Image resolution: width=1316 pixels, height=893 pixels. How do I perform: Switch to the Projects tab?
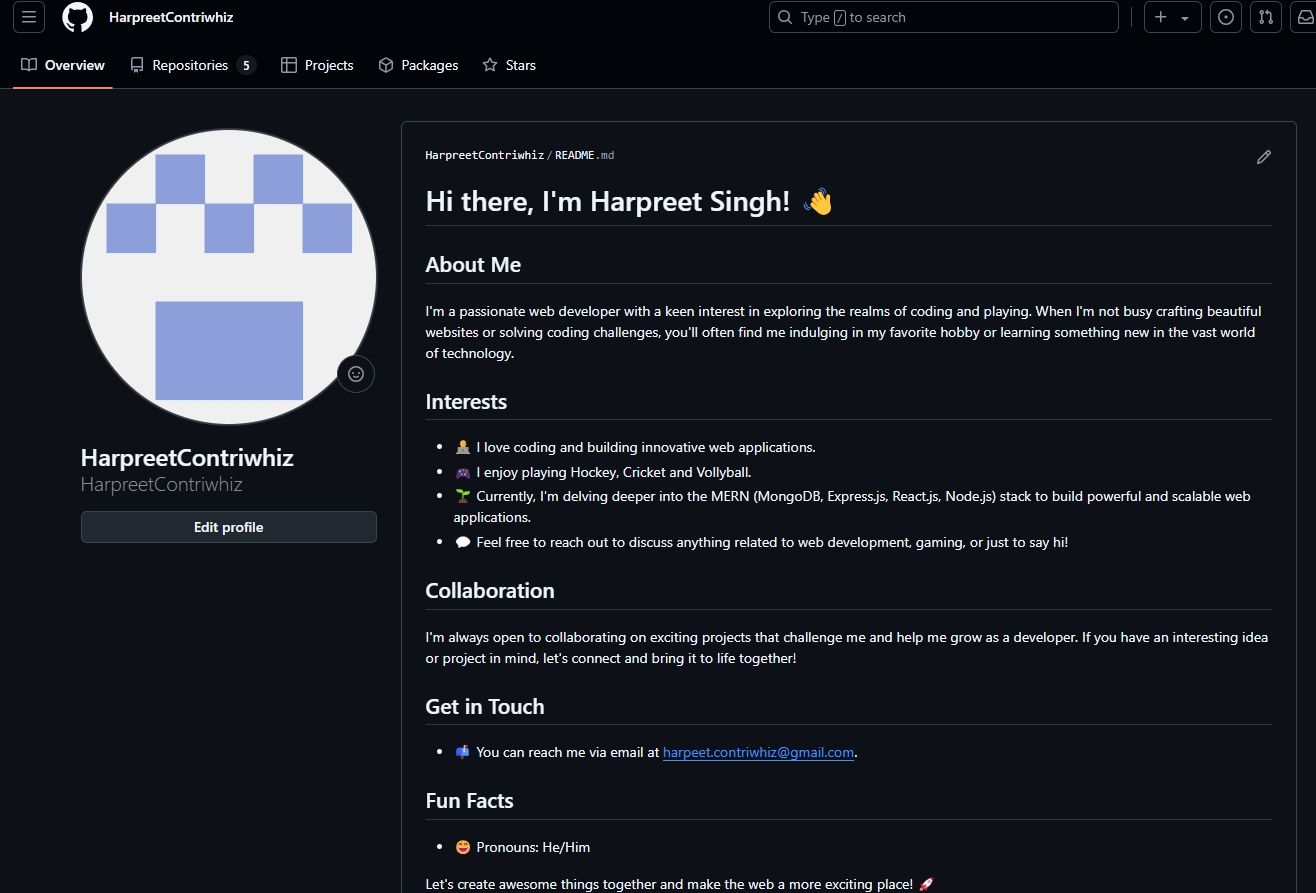317,65
